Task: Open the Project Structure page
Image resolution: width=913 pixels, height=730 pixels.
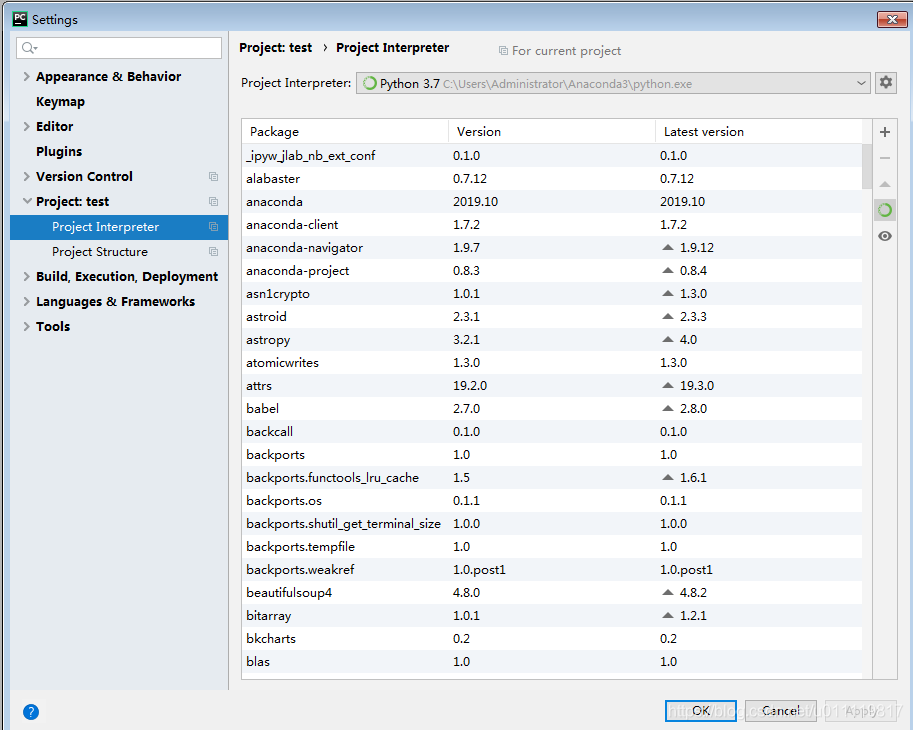Action: [100, 251]
